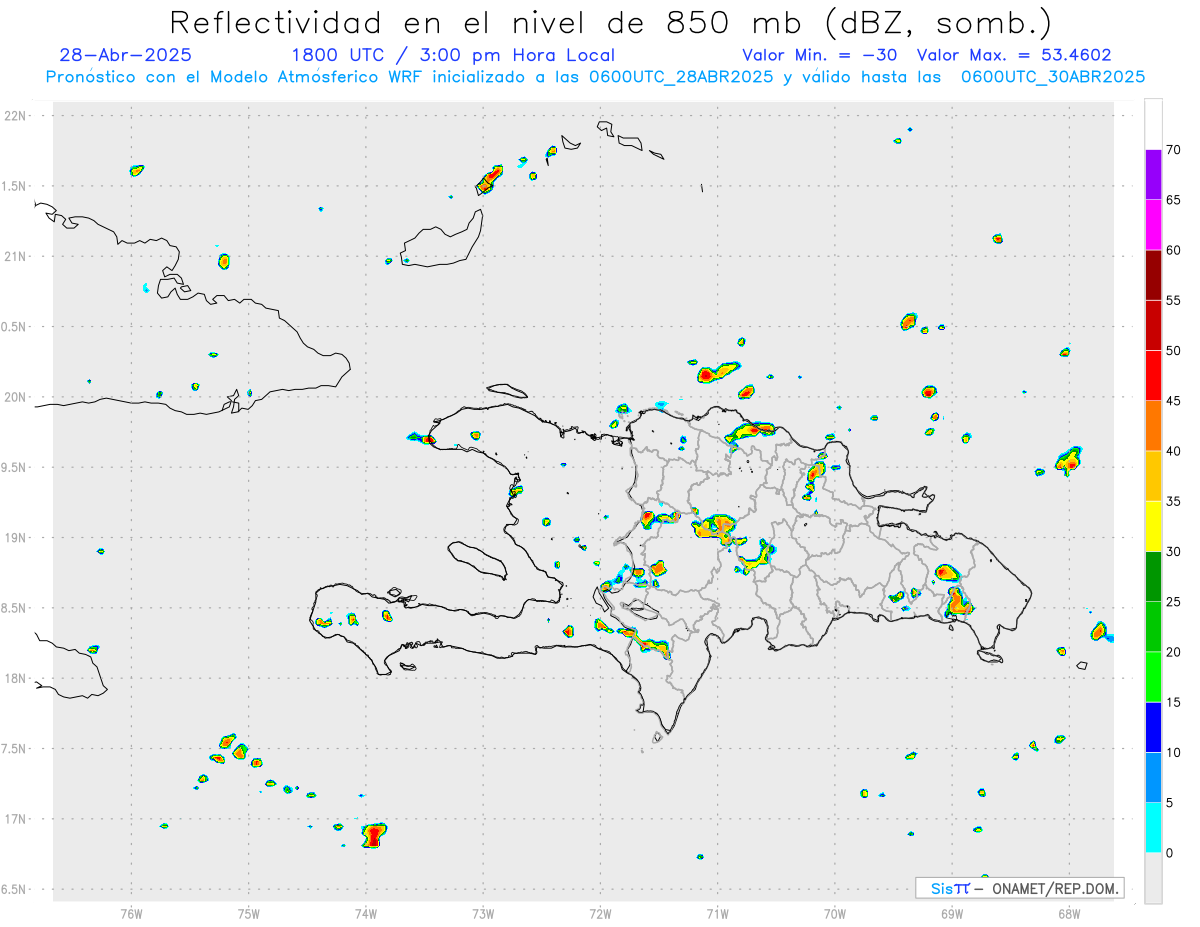
Task: Click the colorbar label '0'
Action: tap(1170, 853)
